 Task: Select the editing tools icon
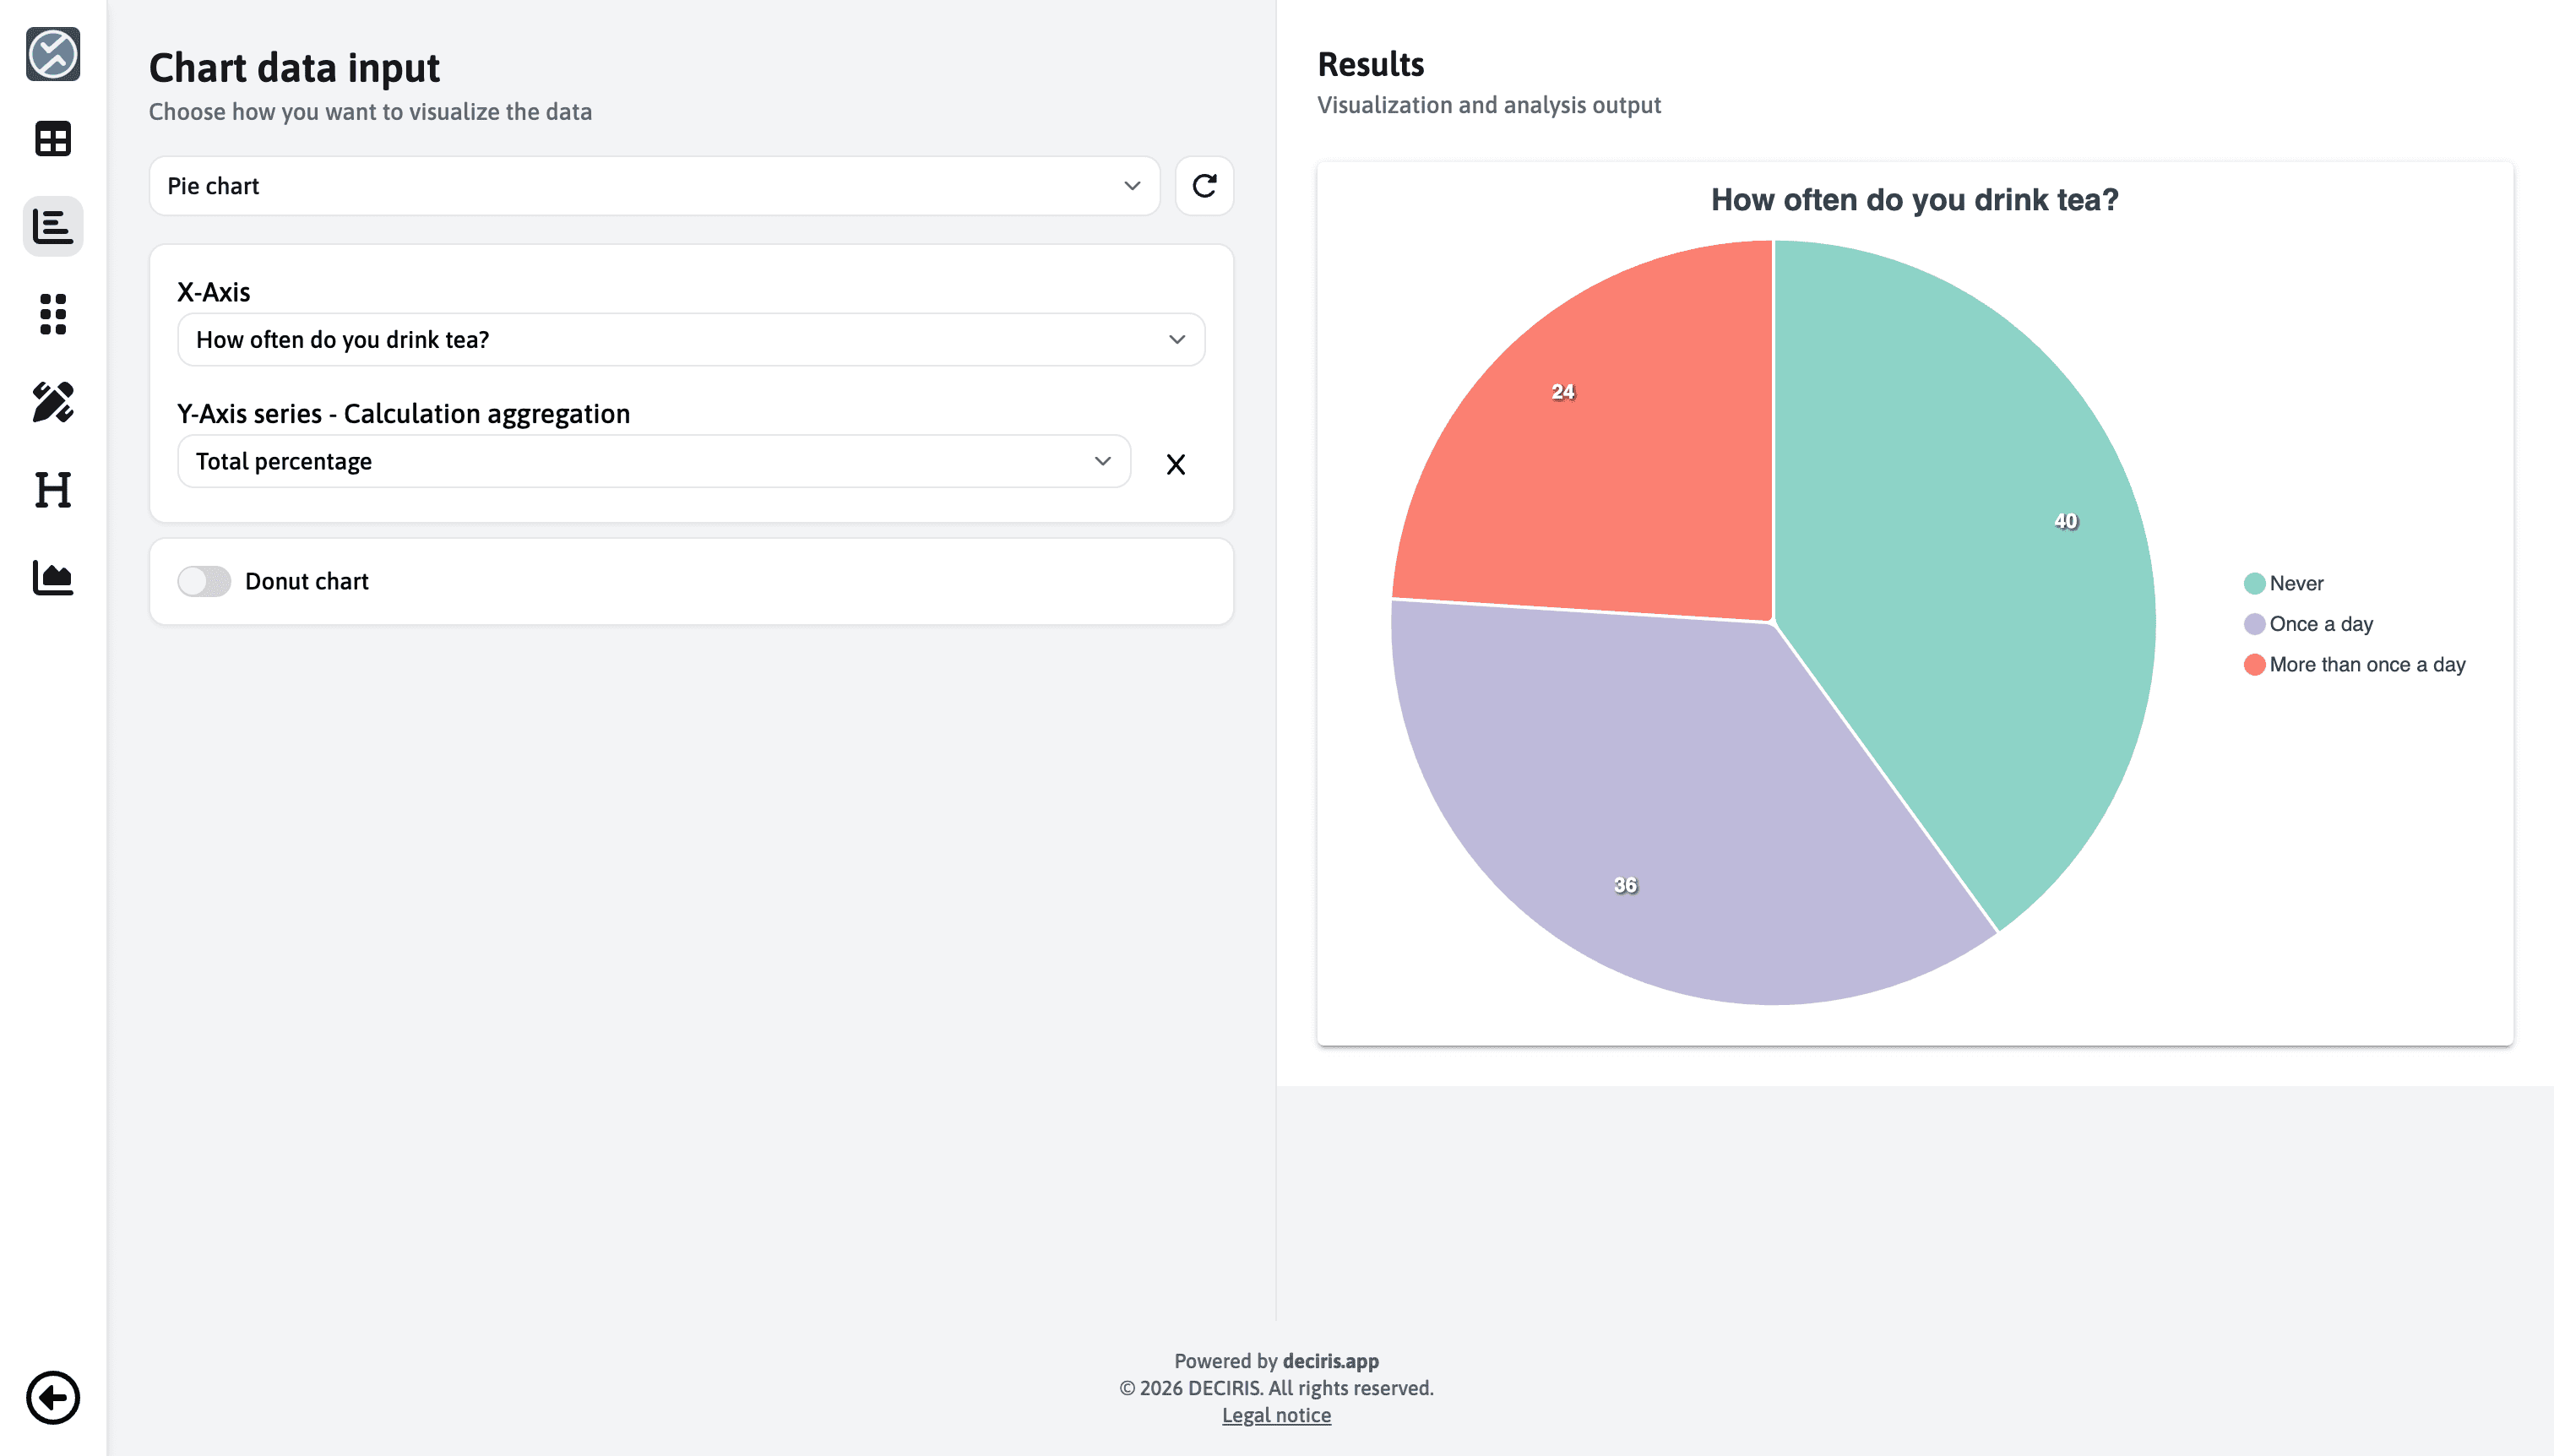(x=53, y=403)
